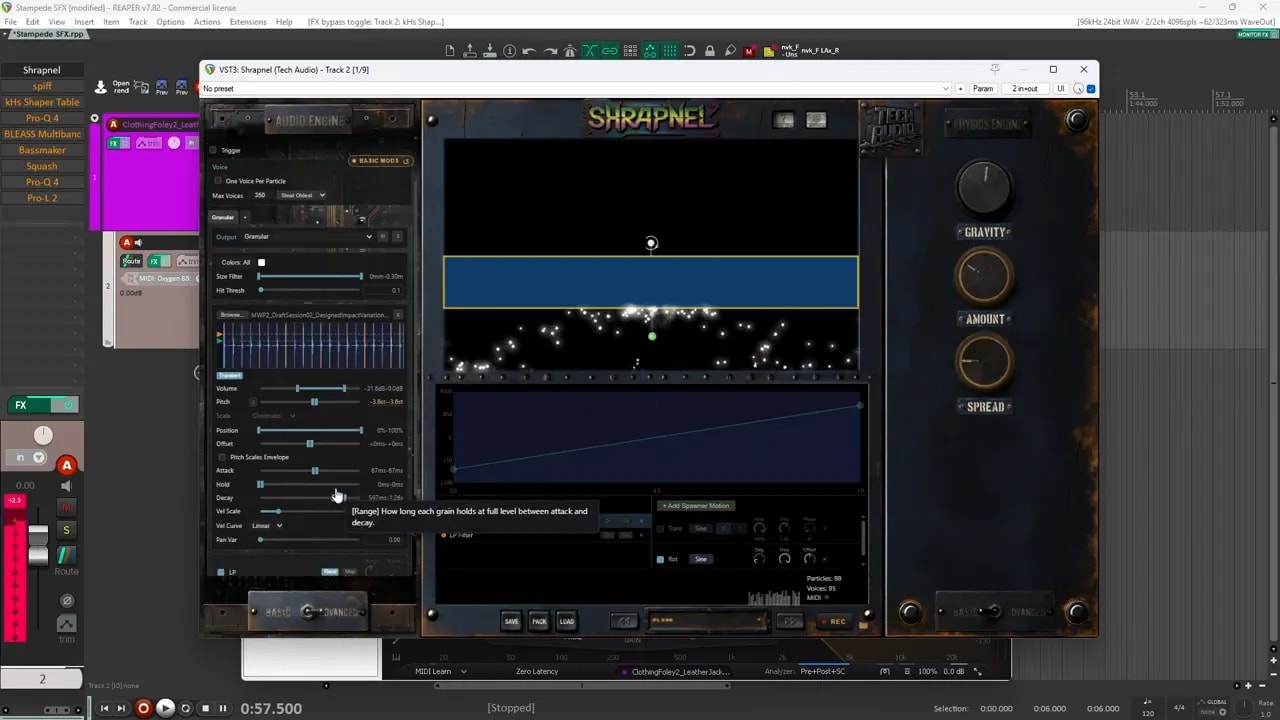
Task: Open the Track menu
Action: coord(138,22)
